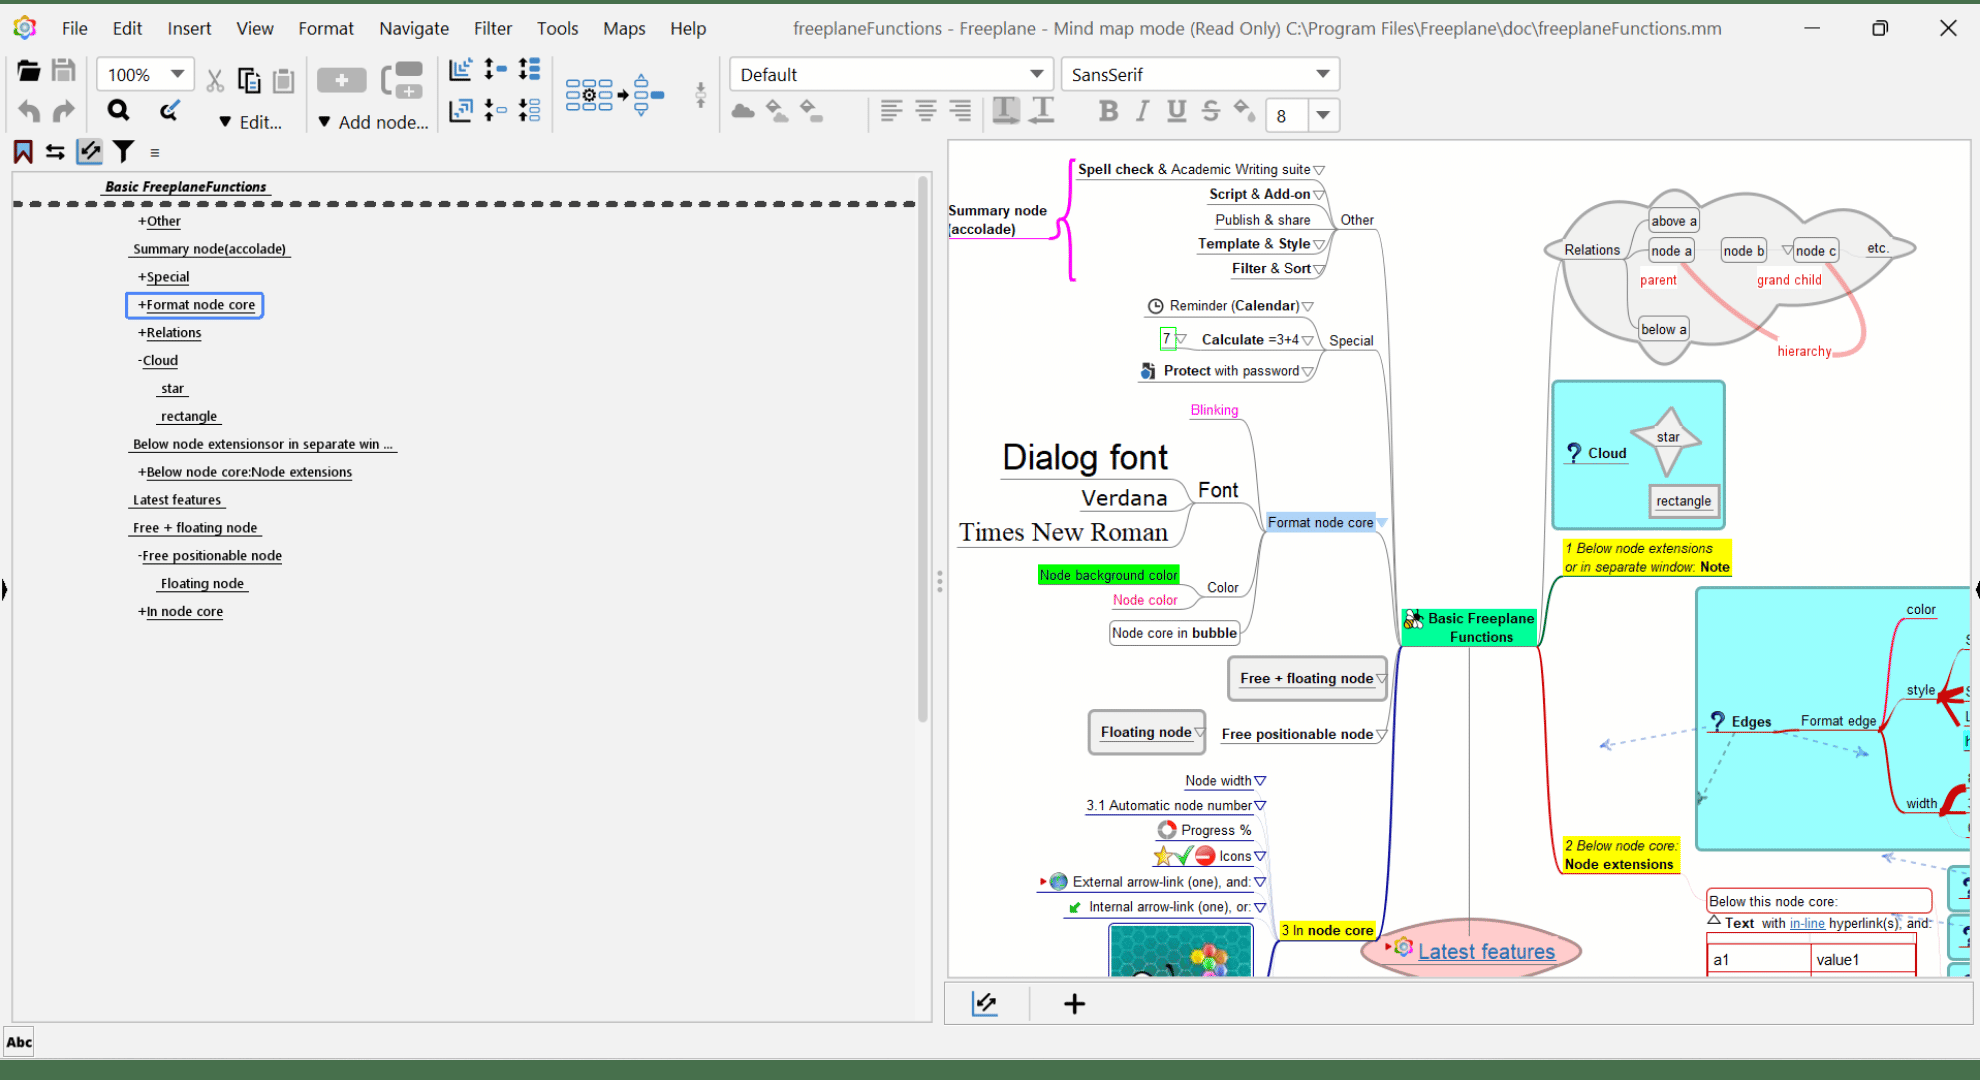Toggle bold formatting
The height and width of the screenshot is (1080, 1980).
click(x=1108, y=111)
